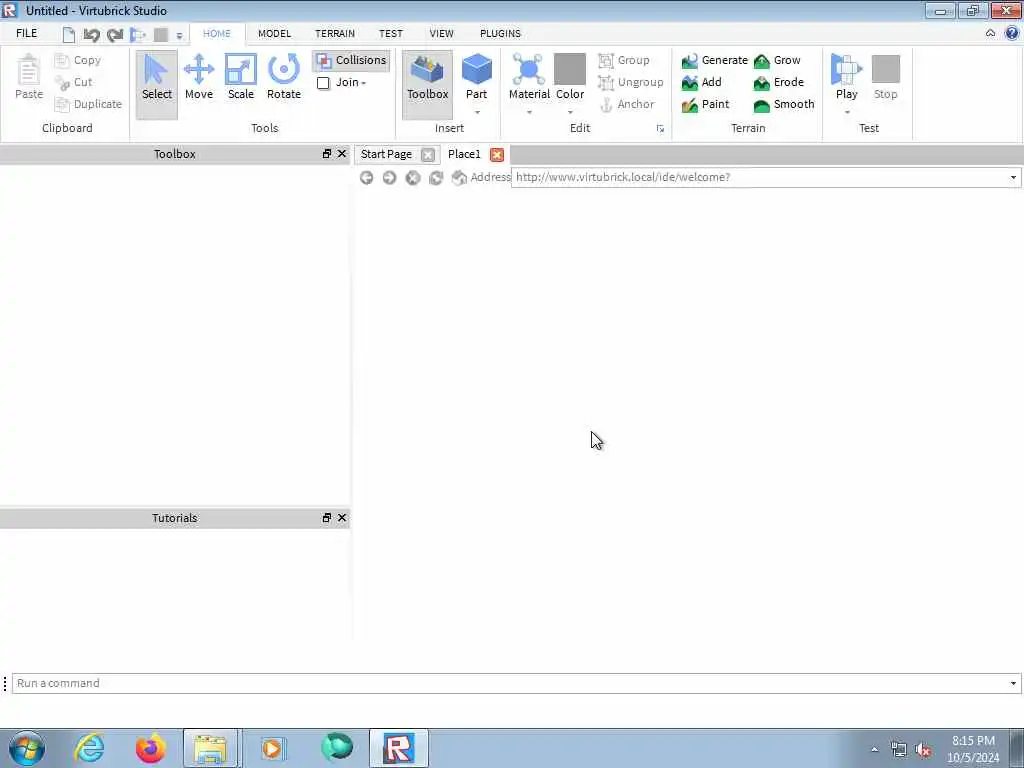This screenshot has height=768, width=1024.
Task: Click the Home icon next to Address
Action: 459,178
